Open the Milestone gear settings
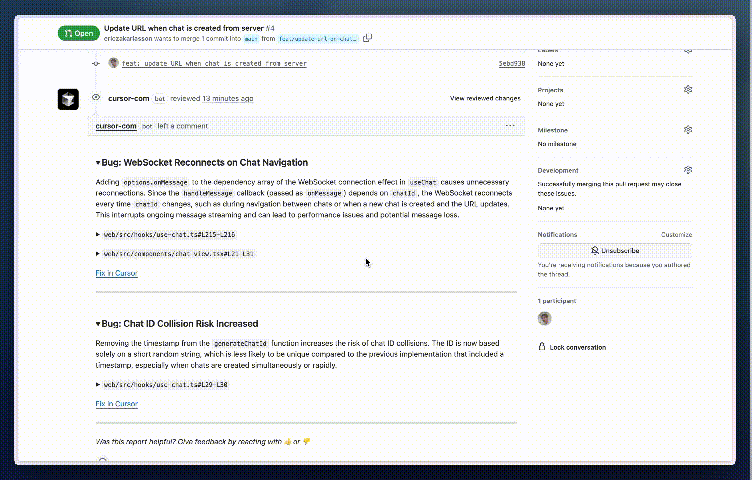Viewport: 752px width, 480px height. tap(688, 130)
